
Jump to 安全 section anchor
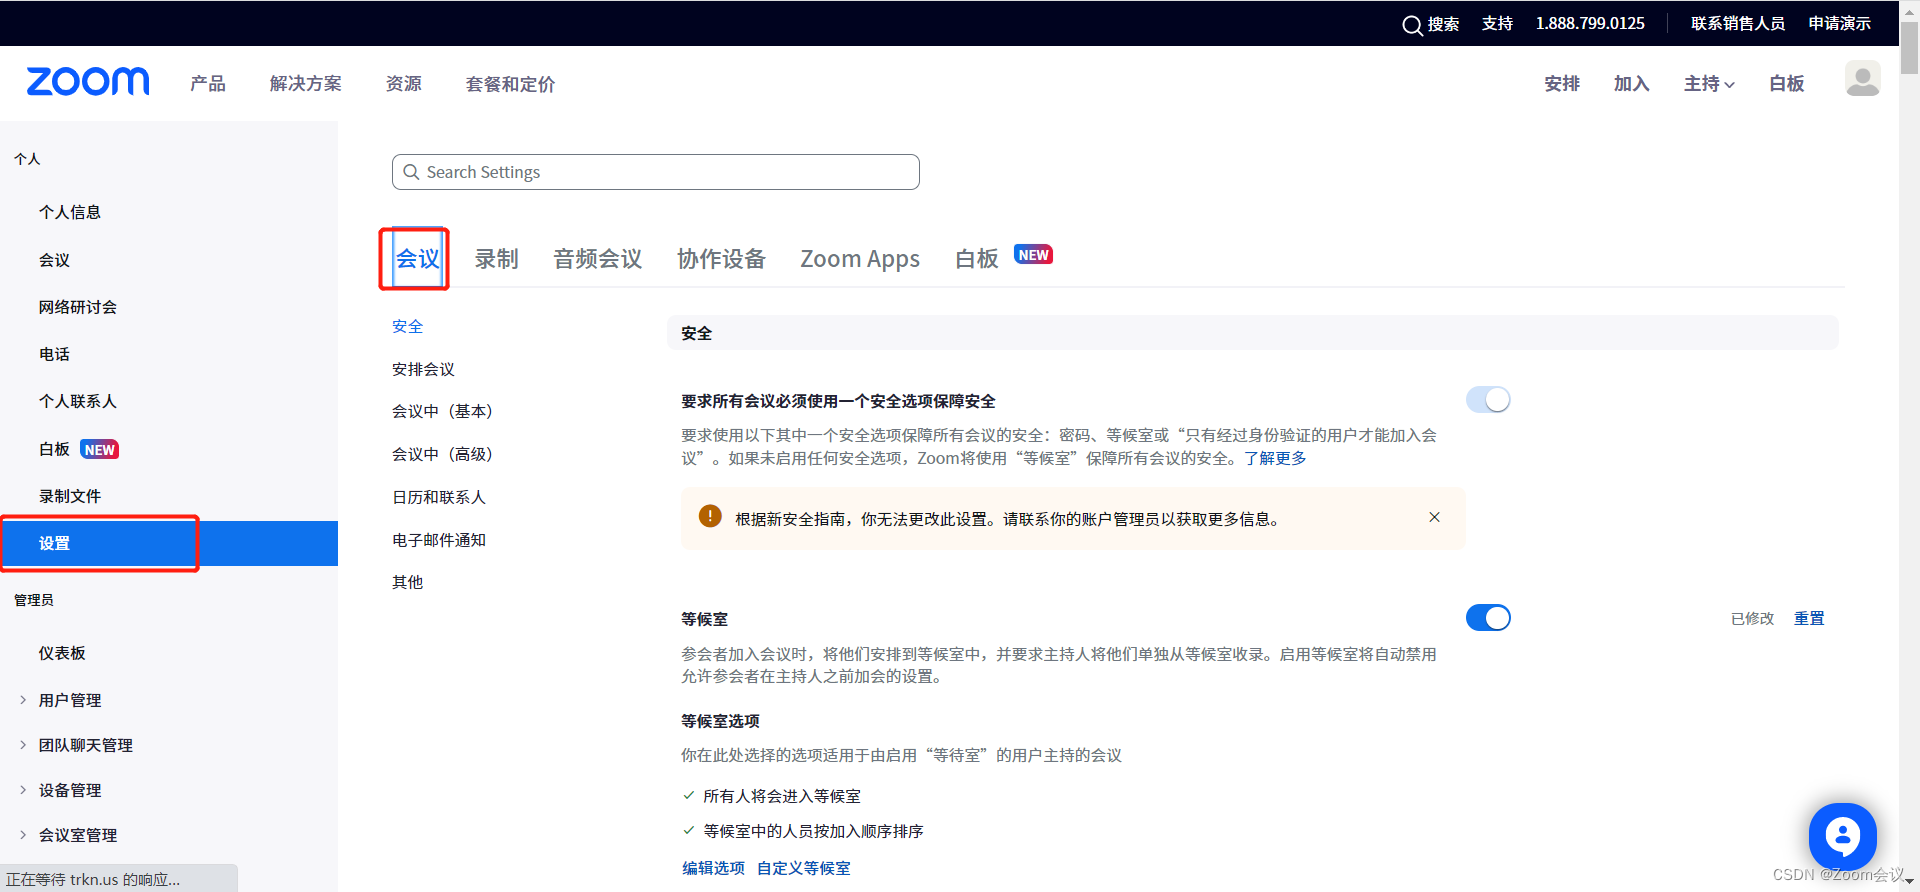pos(407,326)
